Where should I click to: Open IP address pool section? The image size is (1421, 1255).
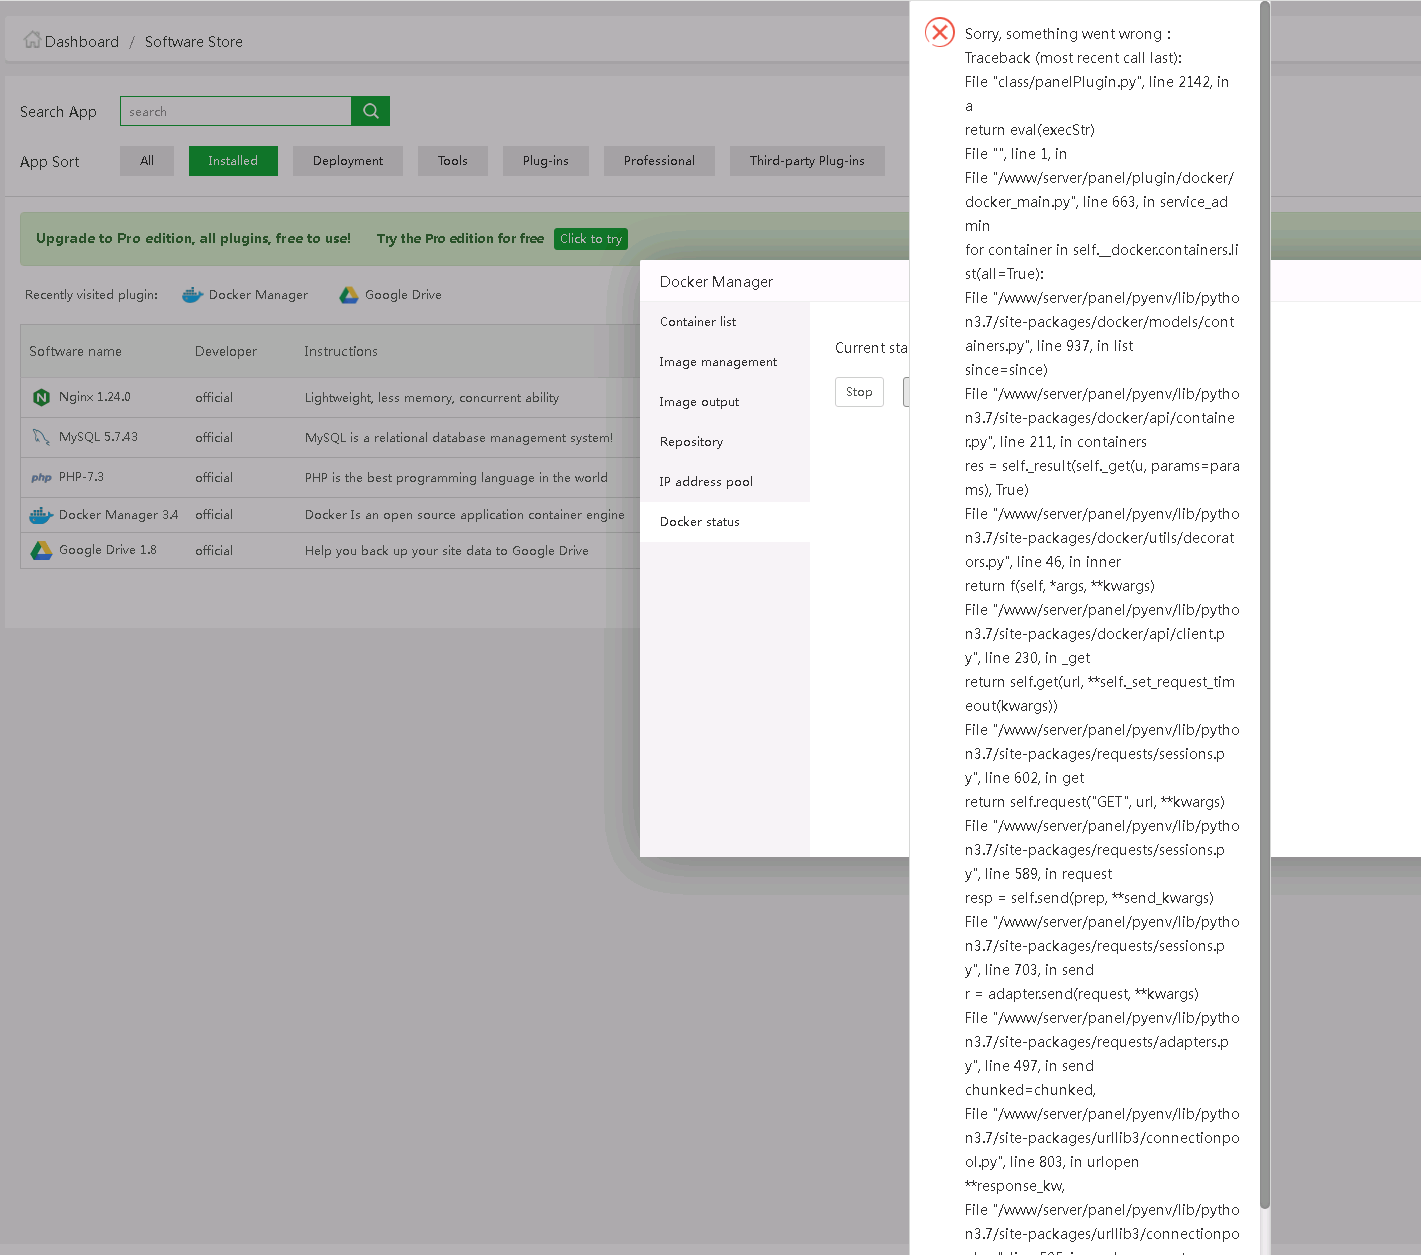pos(725,482)
